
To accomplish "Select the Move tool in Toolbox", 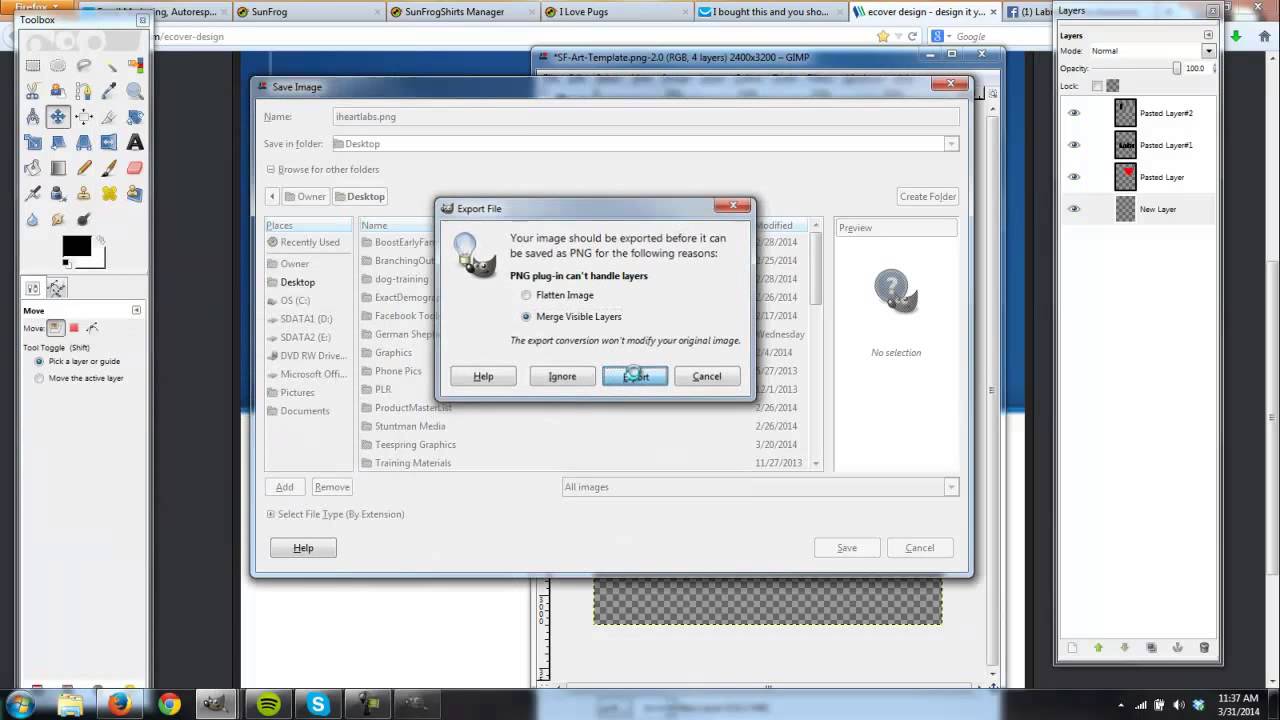I will click(58, 117).
